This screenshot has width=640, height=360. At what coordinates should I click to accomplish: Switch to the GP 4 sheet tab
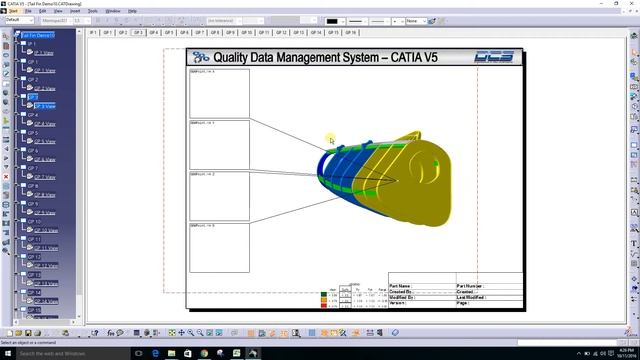point(153,32)
